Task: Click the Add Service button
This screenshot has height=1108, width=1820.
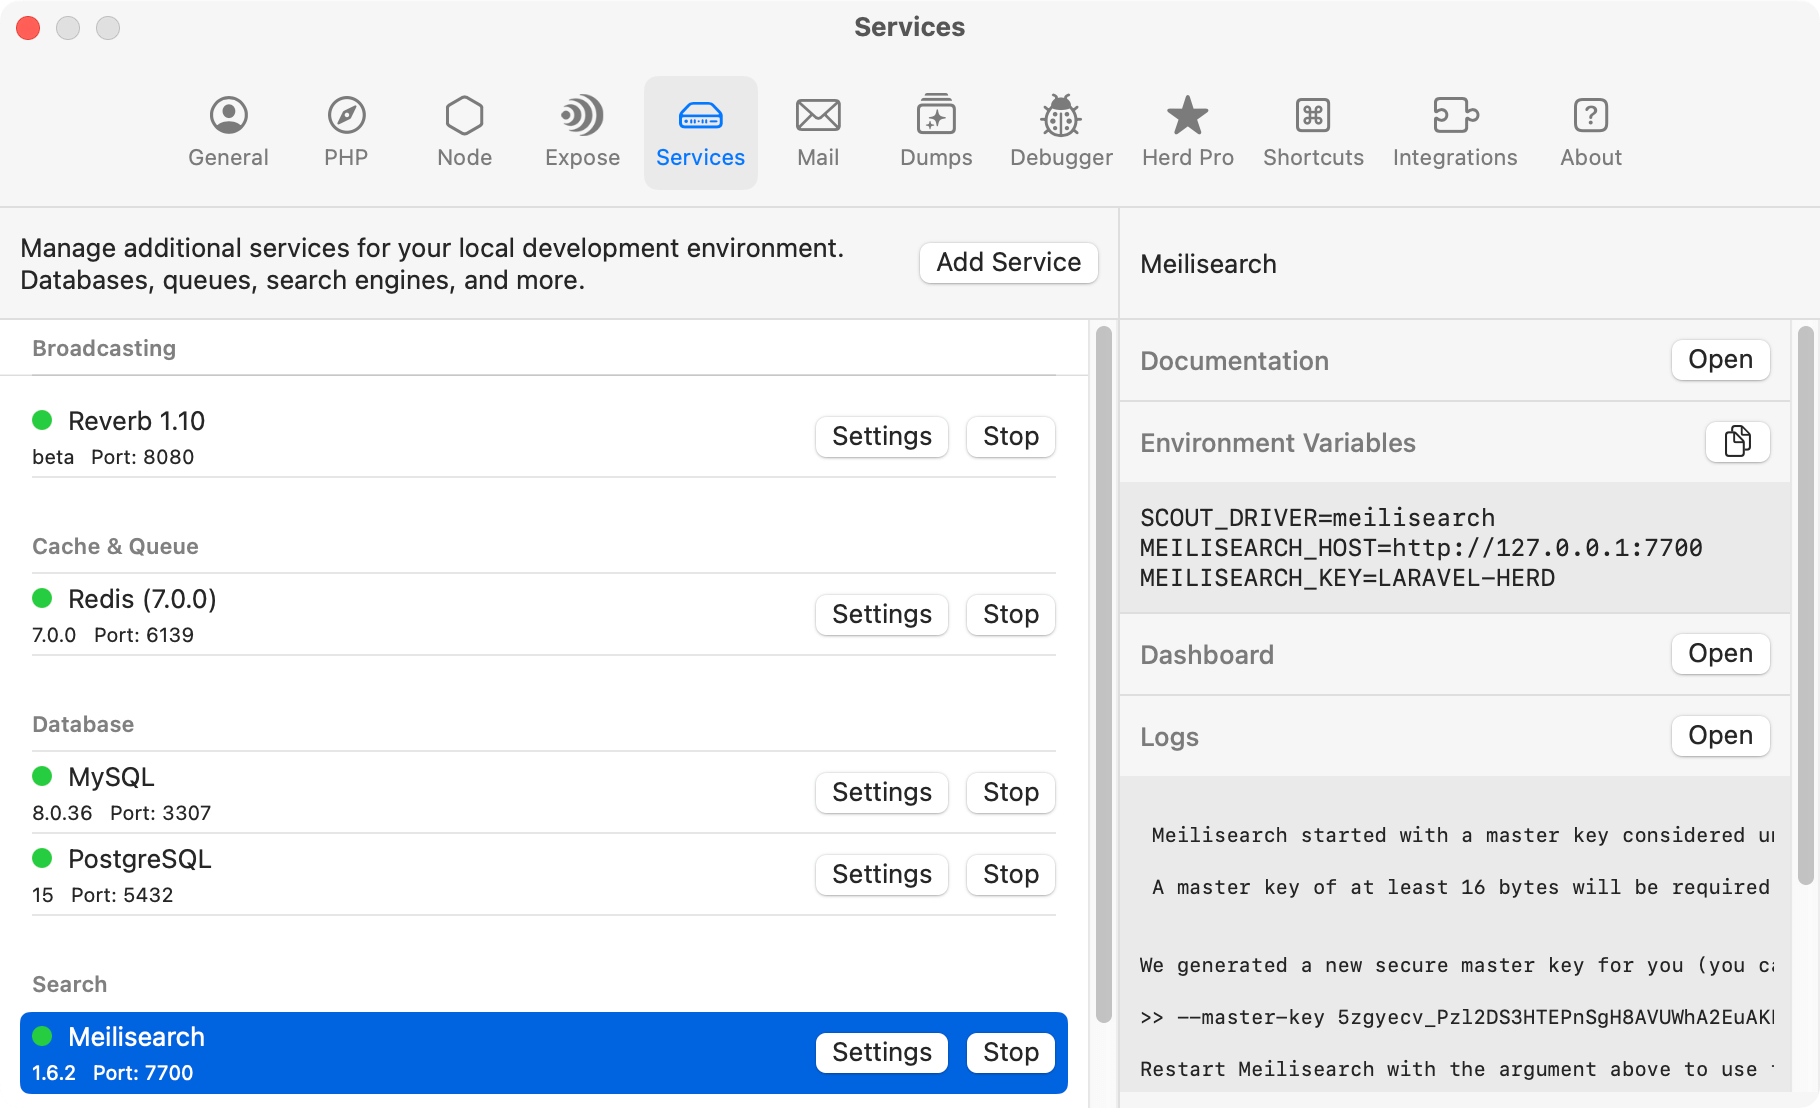Action: (1008, 262)
